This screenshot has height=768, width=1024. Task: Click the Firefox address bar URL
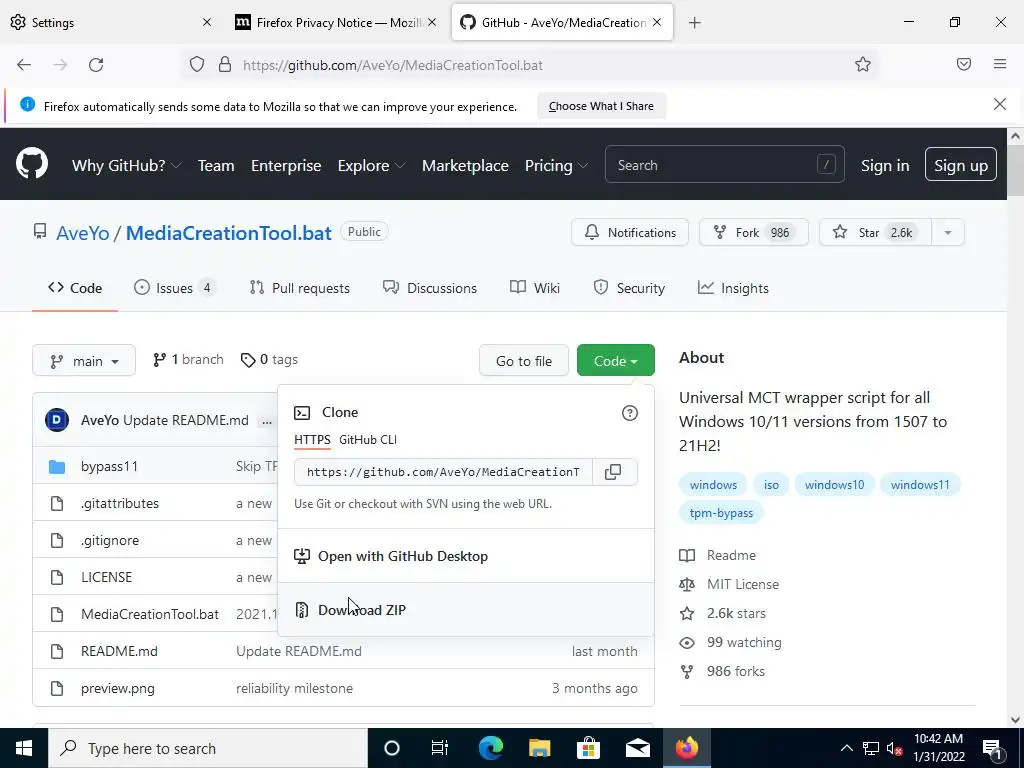pyautogui.click(x=392, y=65)
